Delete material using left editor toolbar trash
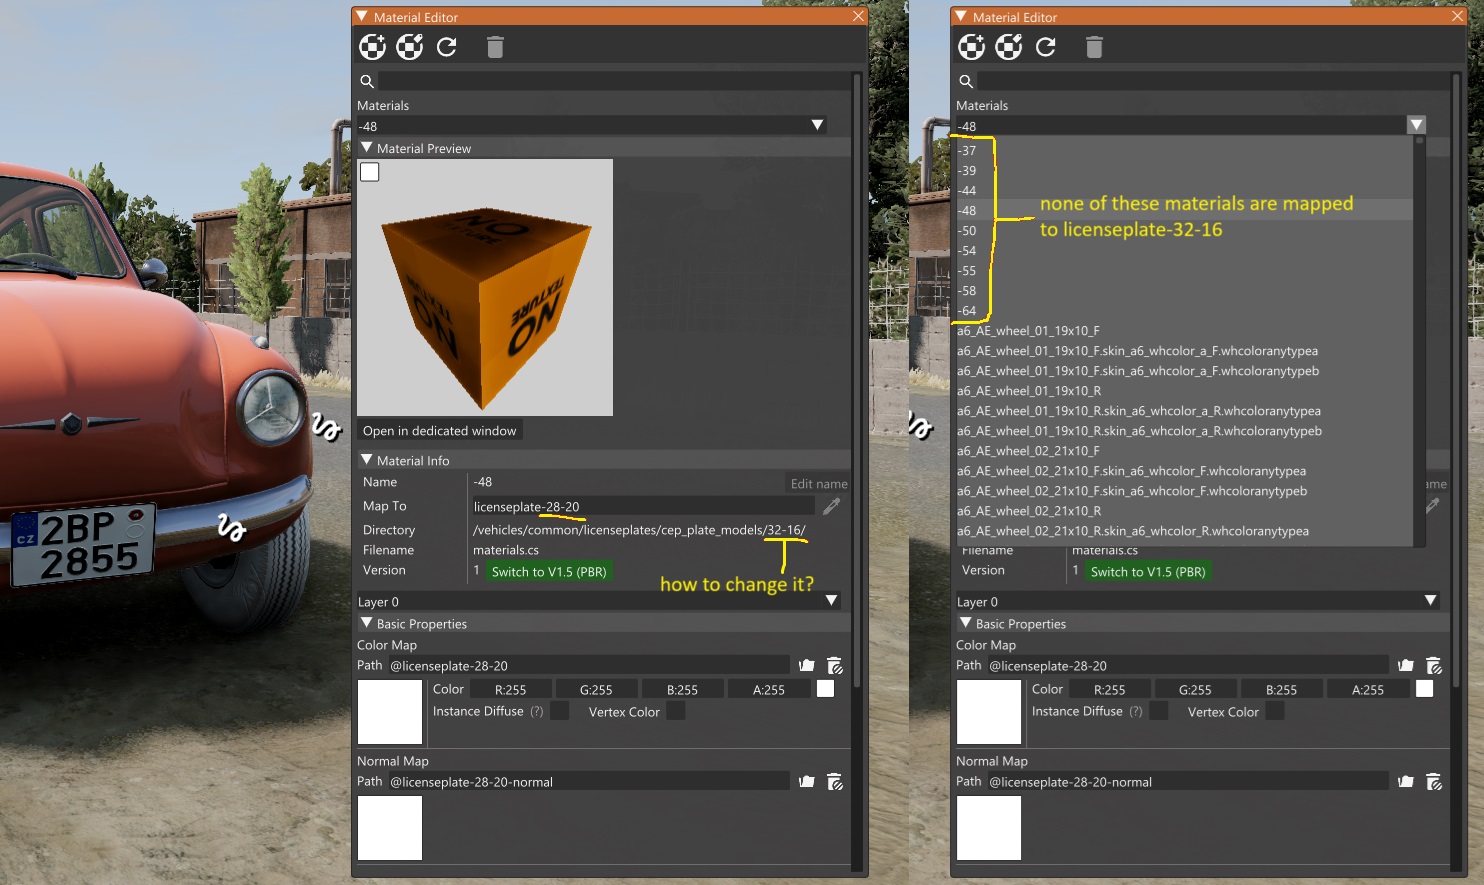This screenshot has width=1484, height=885. [495, 47]
